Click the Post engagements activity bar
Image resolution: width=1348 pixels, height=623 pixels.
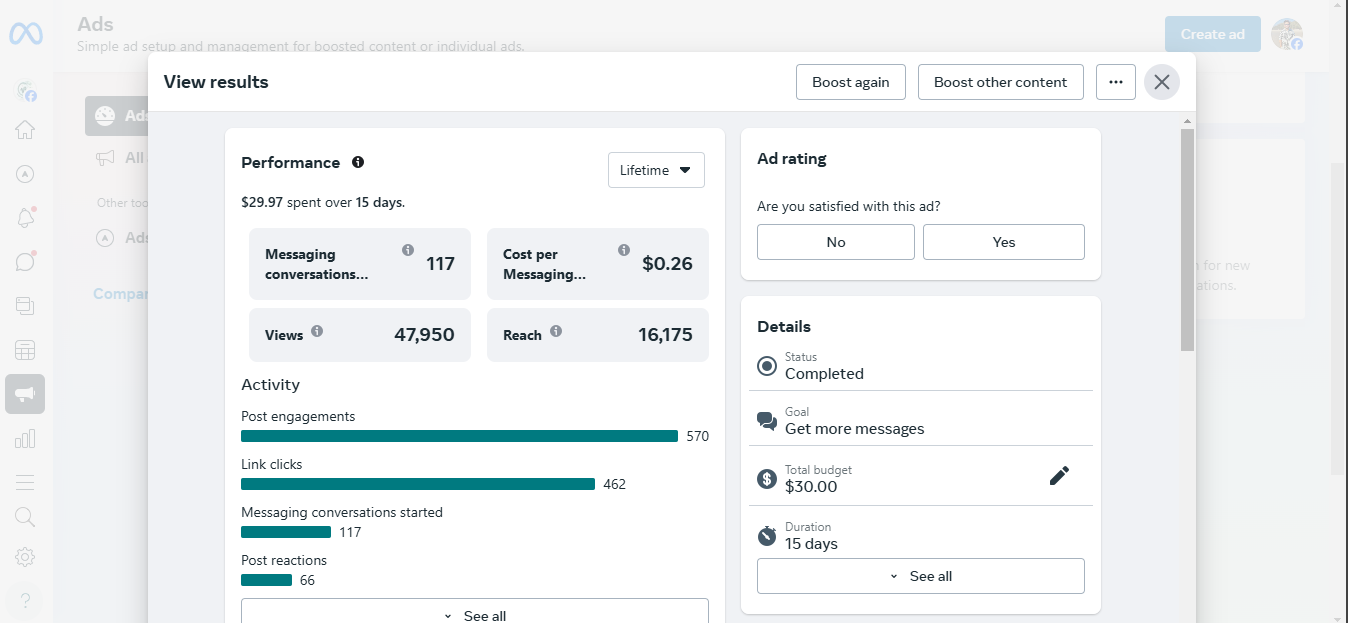click(459, 436)
